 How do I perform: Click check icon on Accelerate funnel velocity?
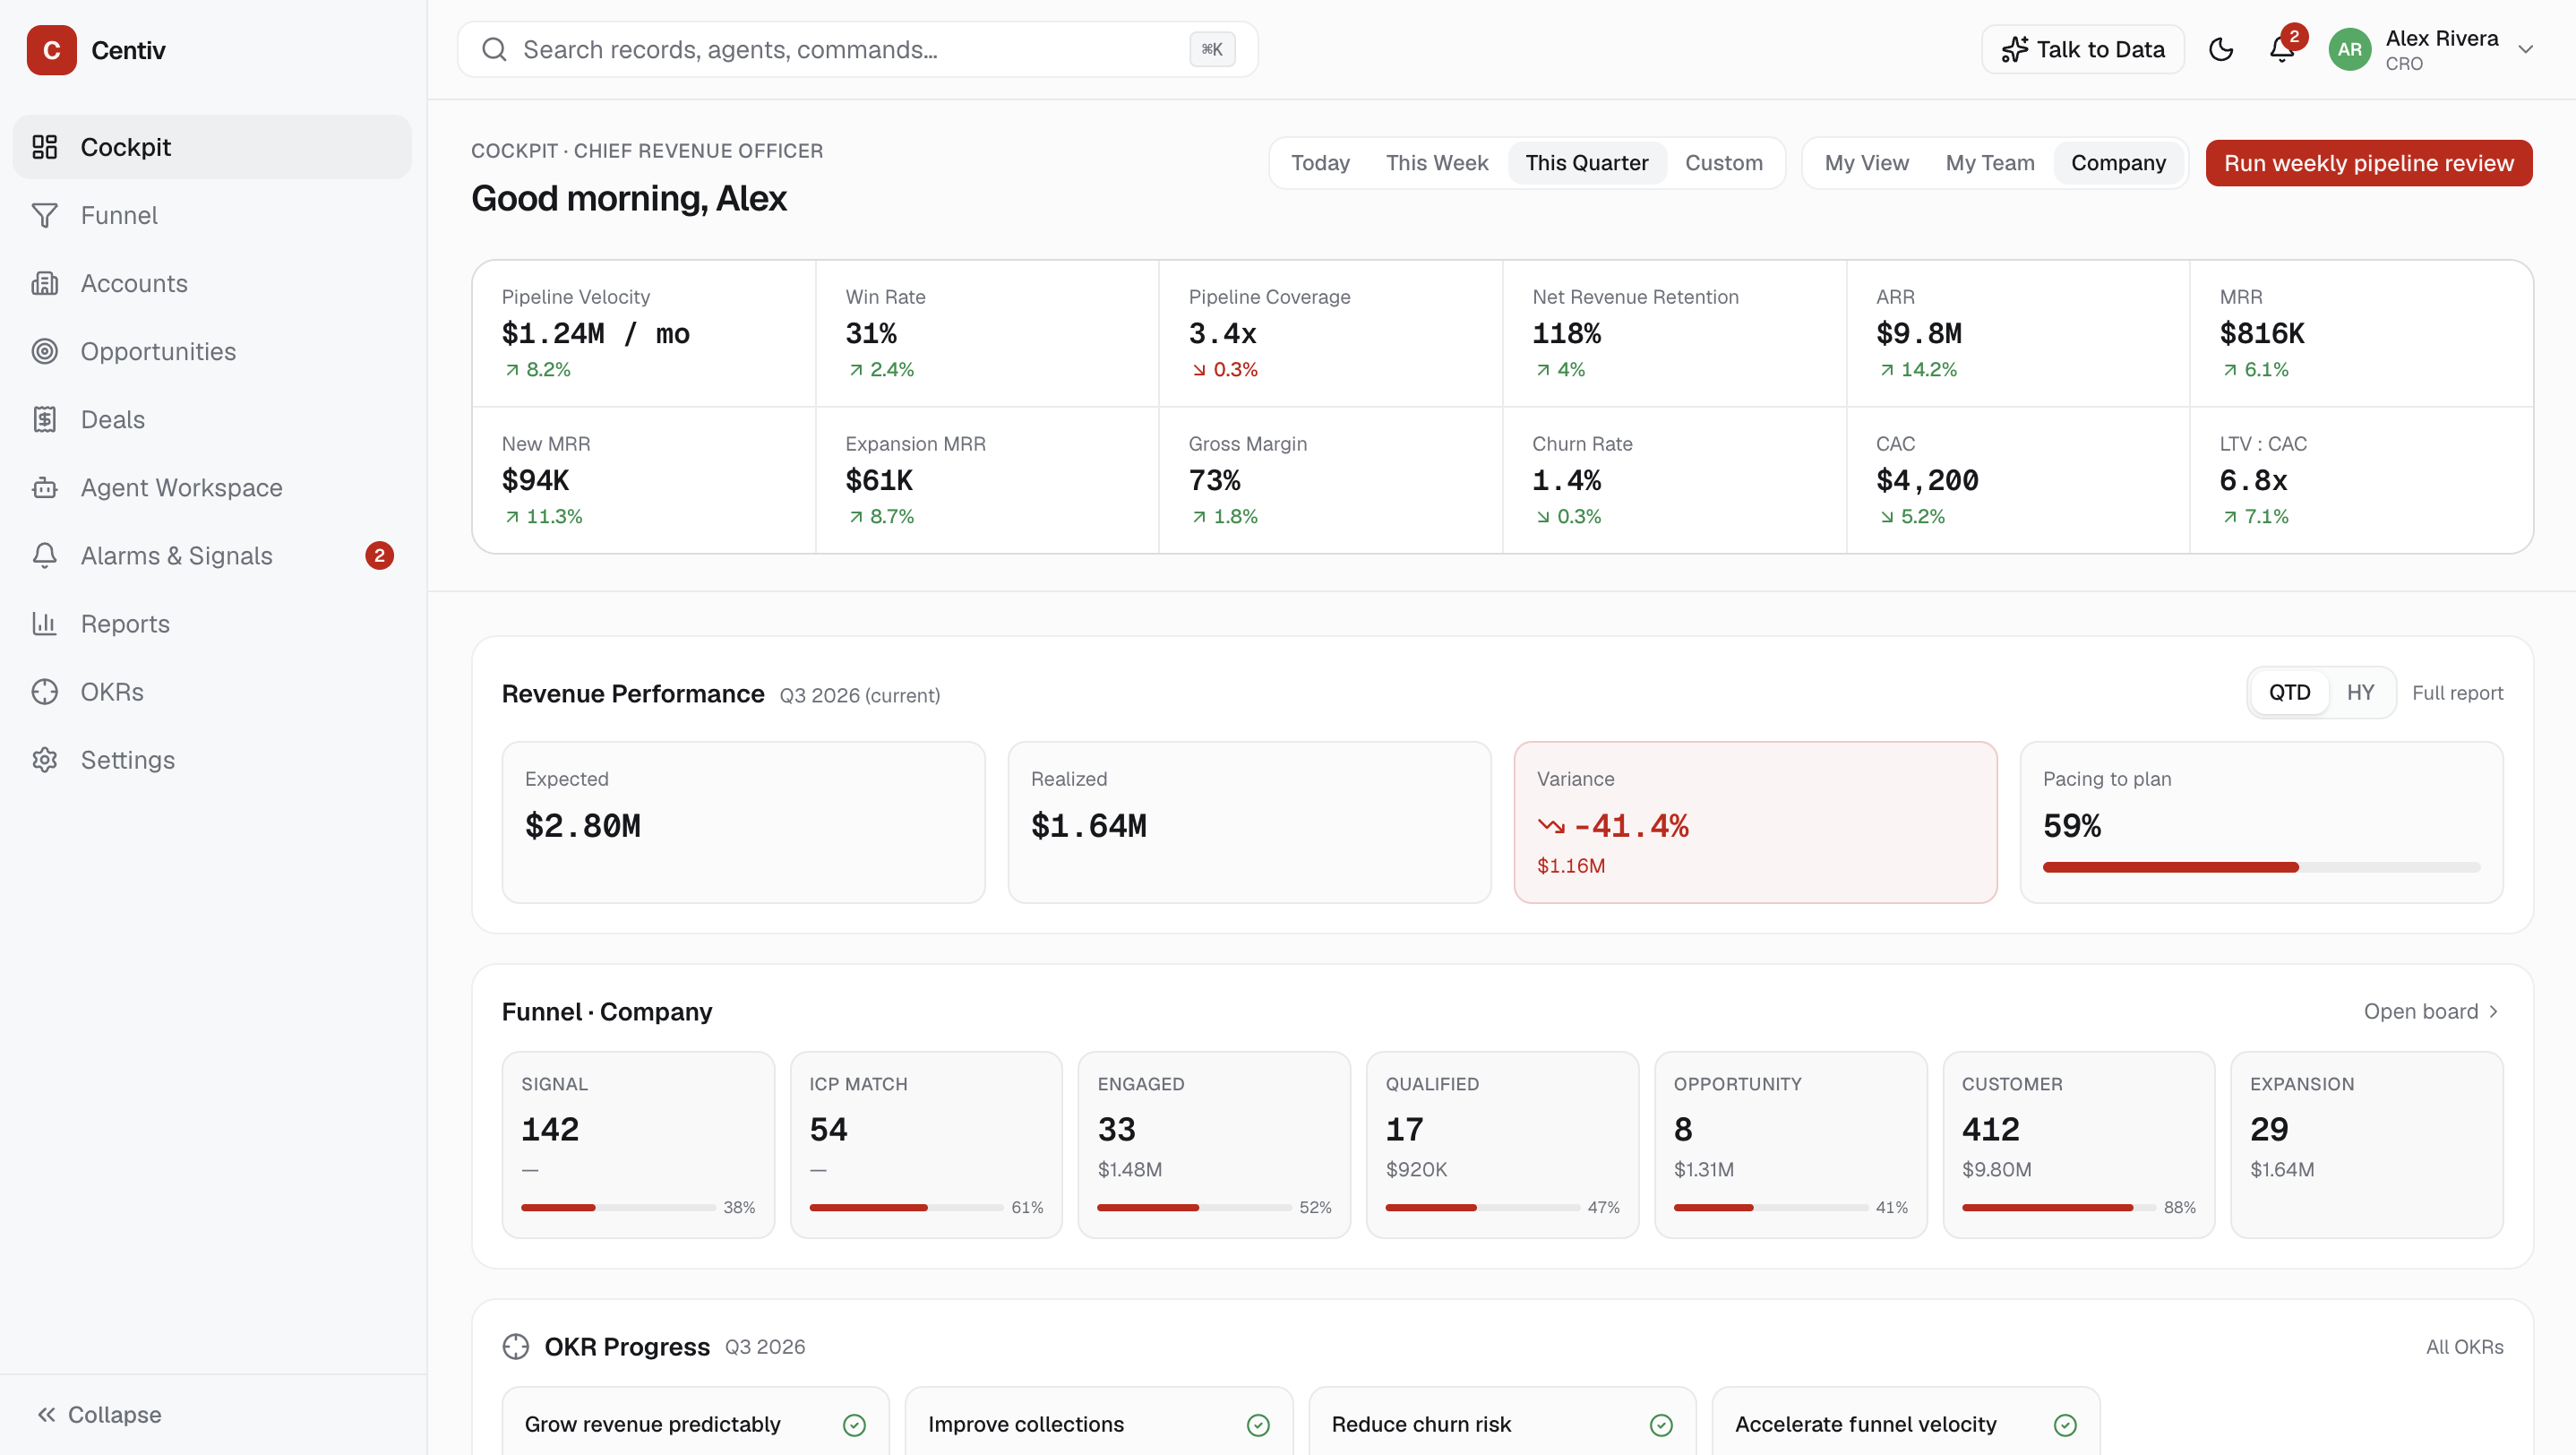(2065, 1424)
